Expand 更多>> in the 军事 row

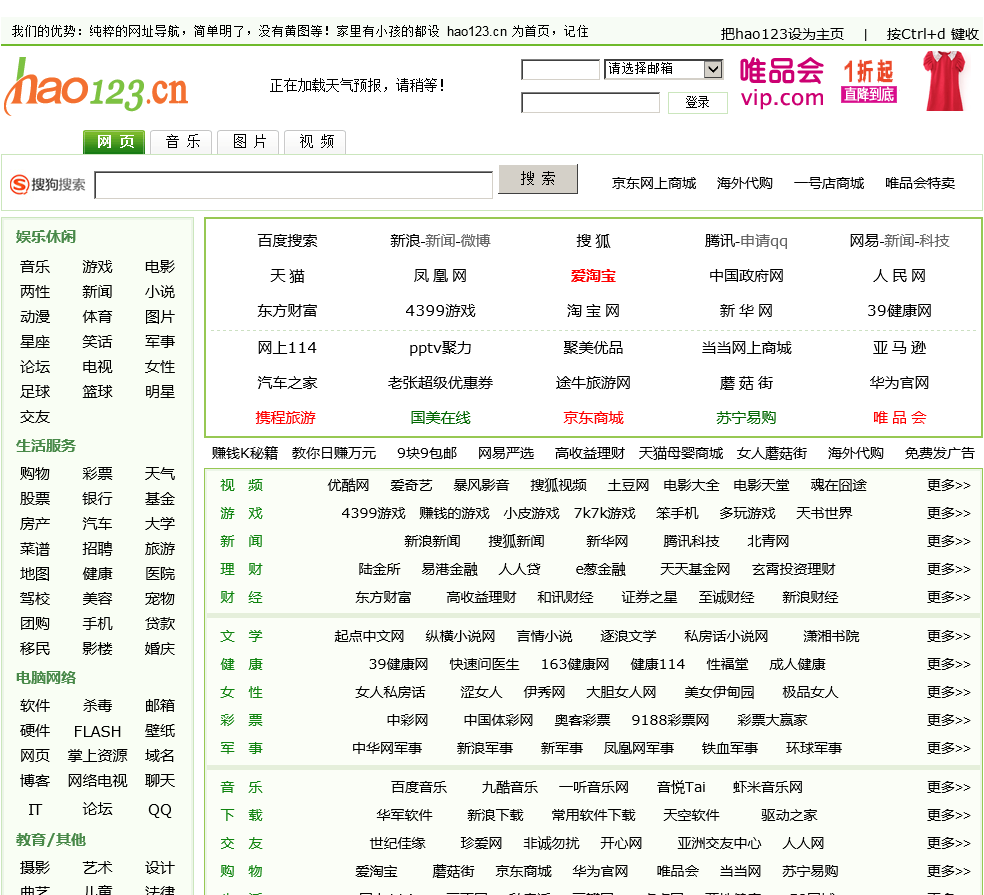coord(948,749)
